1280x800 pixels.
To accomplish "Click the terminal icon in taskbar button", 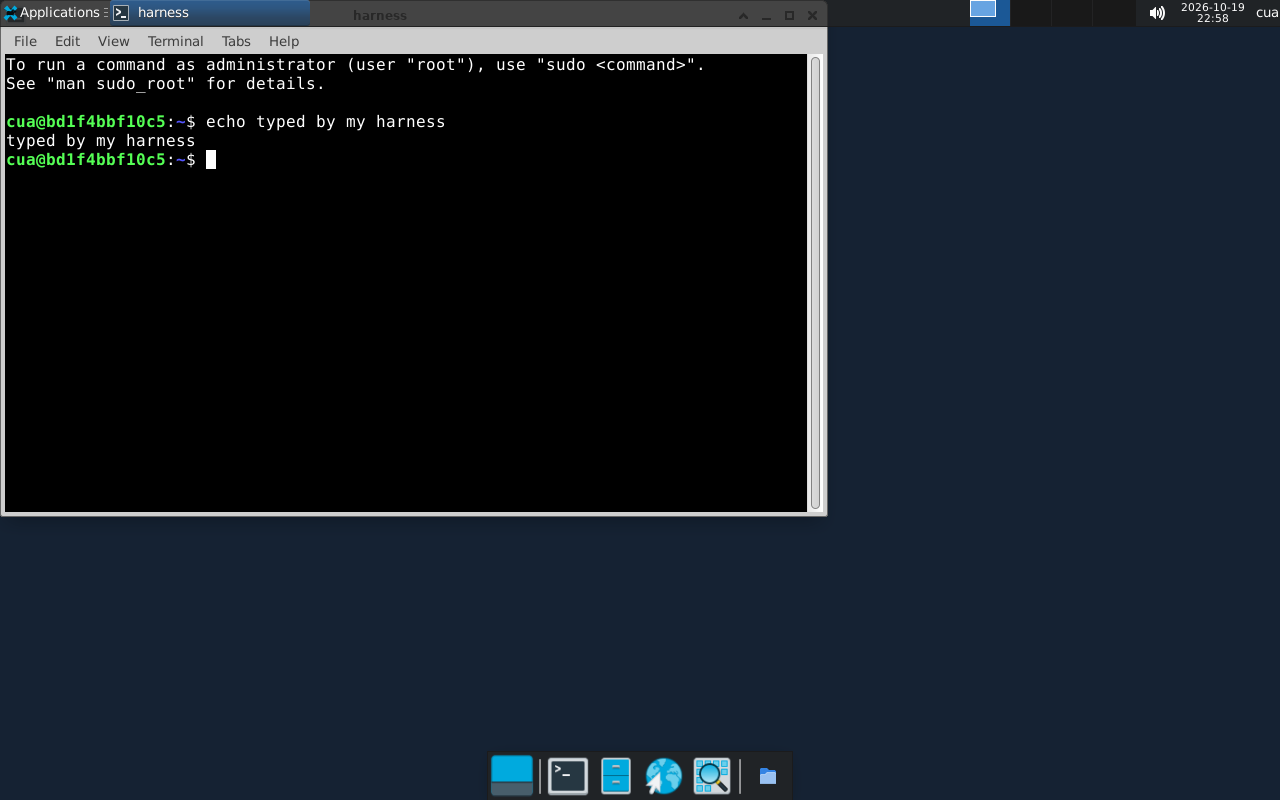I will (x=121, y=13).
